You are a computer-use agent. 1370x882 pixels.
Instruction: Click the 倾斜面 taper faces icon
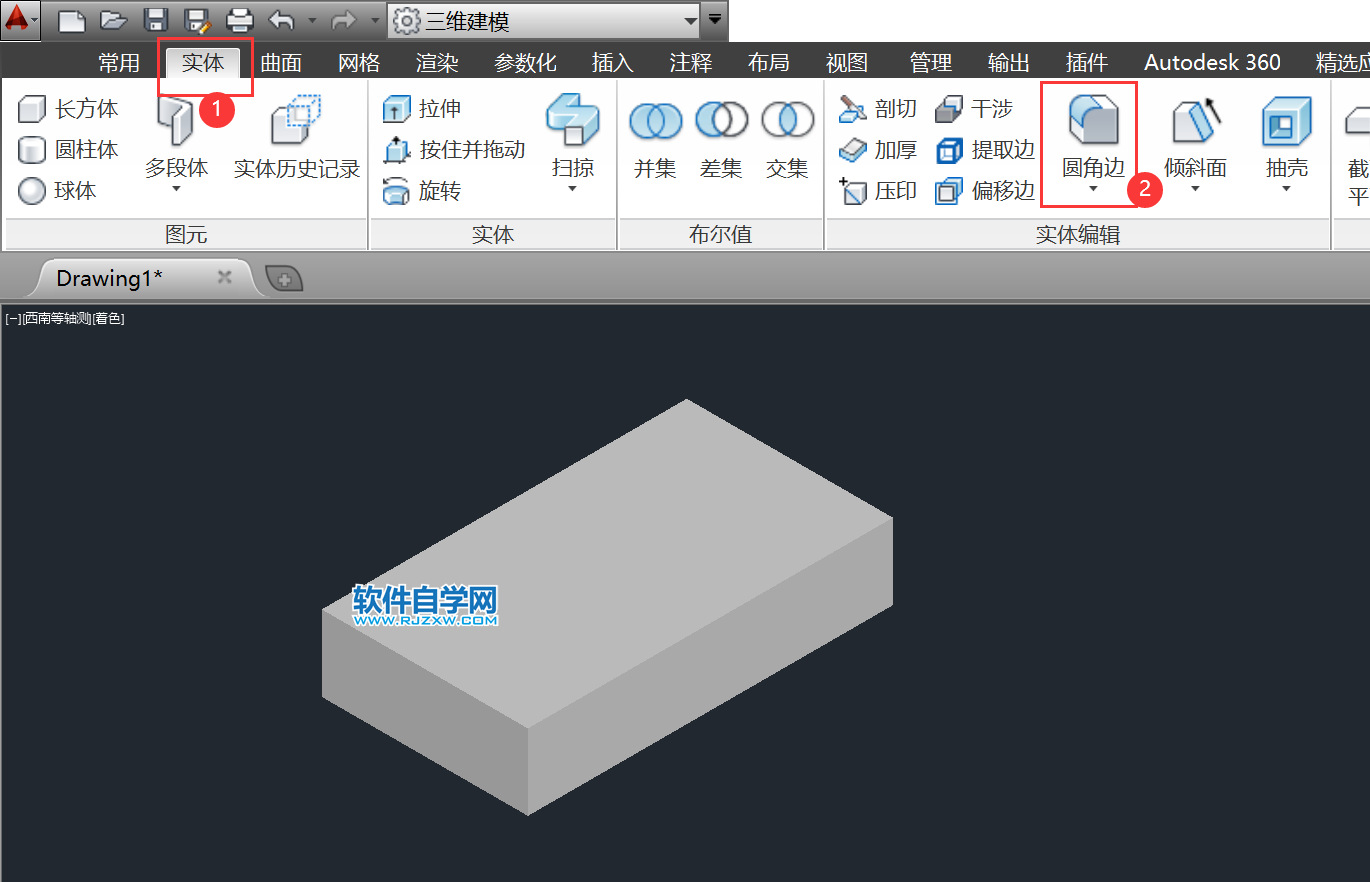1195,121
